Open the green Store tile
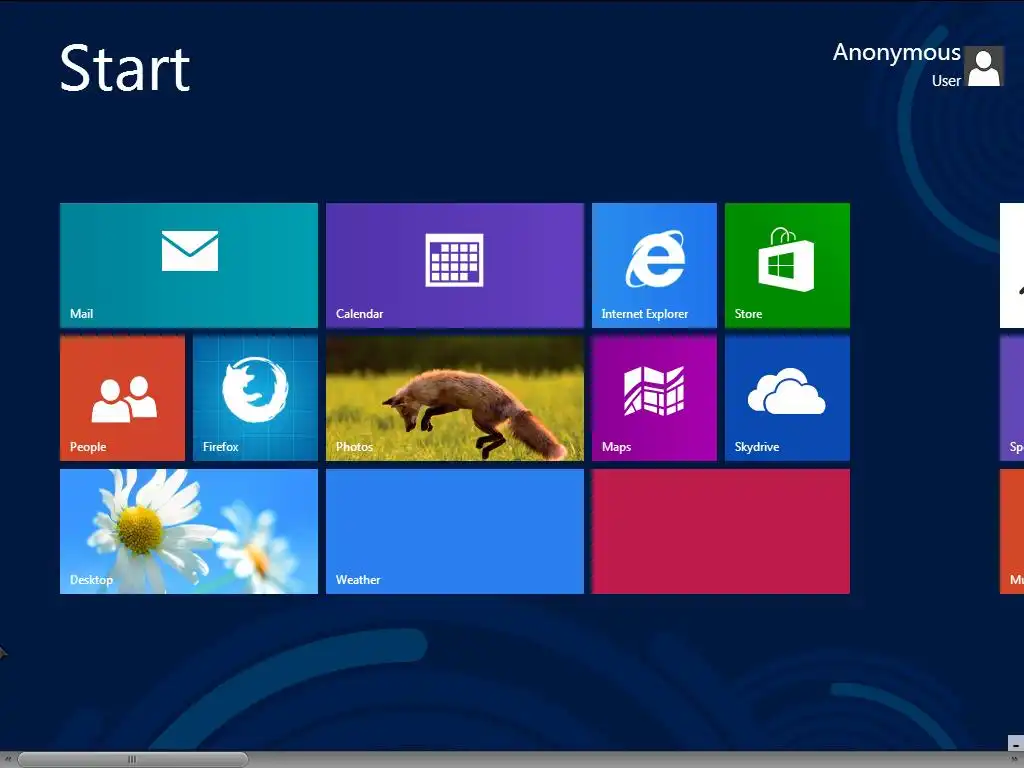This screenshot has height=768, width=1024. pyautogui.click(x=787, y=265)
